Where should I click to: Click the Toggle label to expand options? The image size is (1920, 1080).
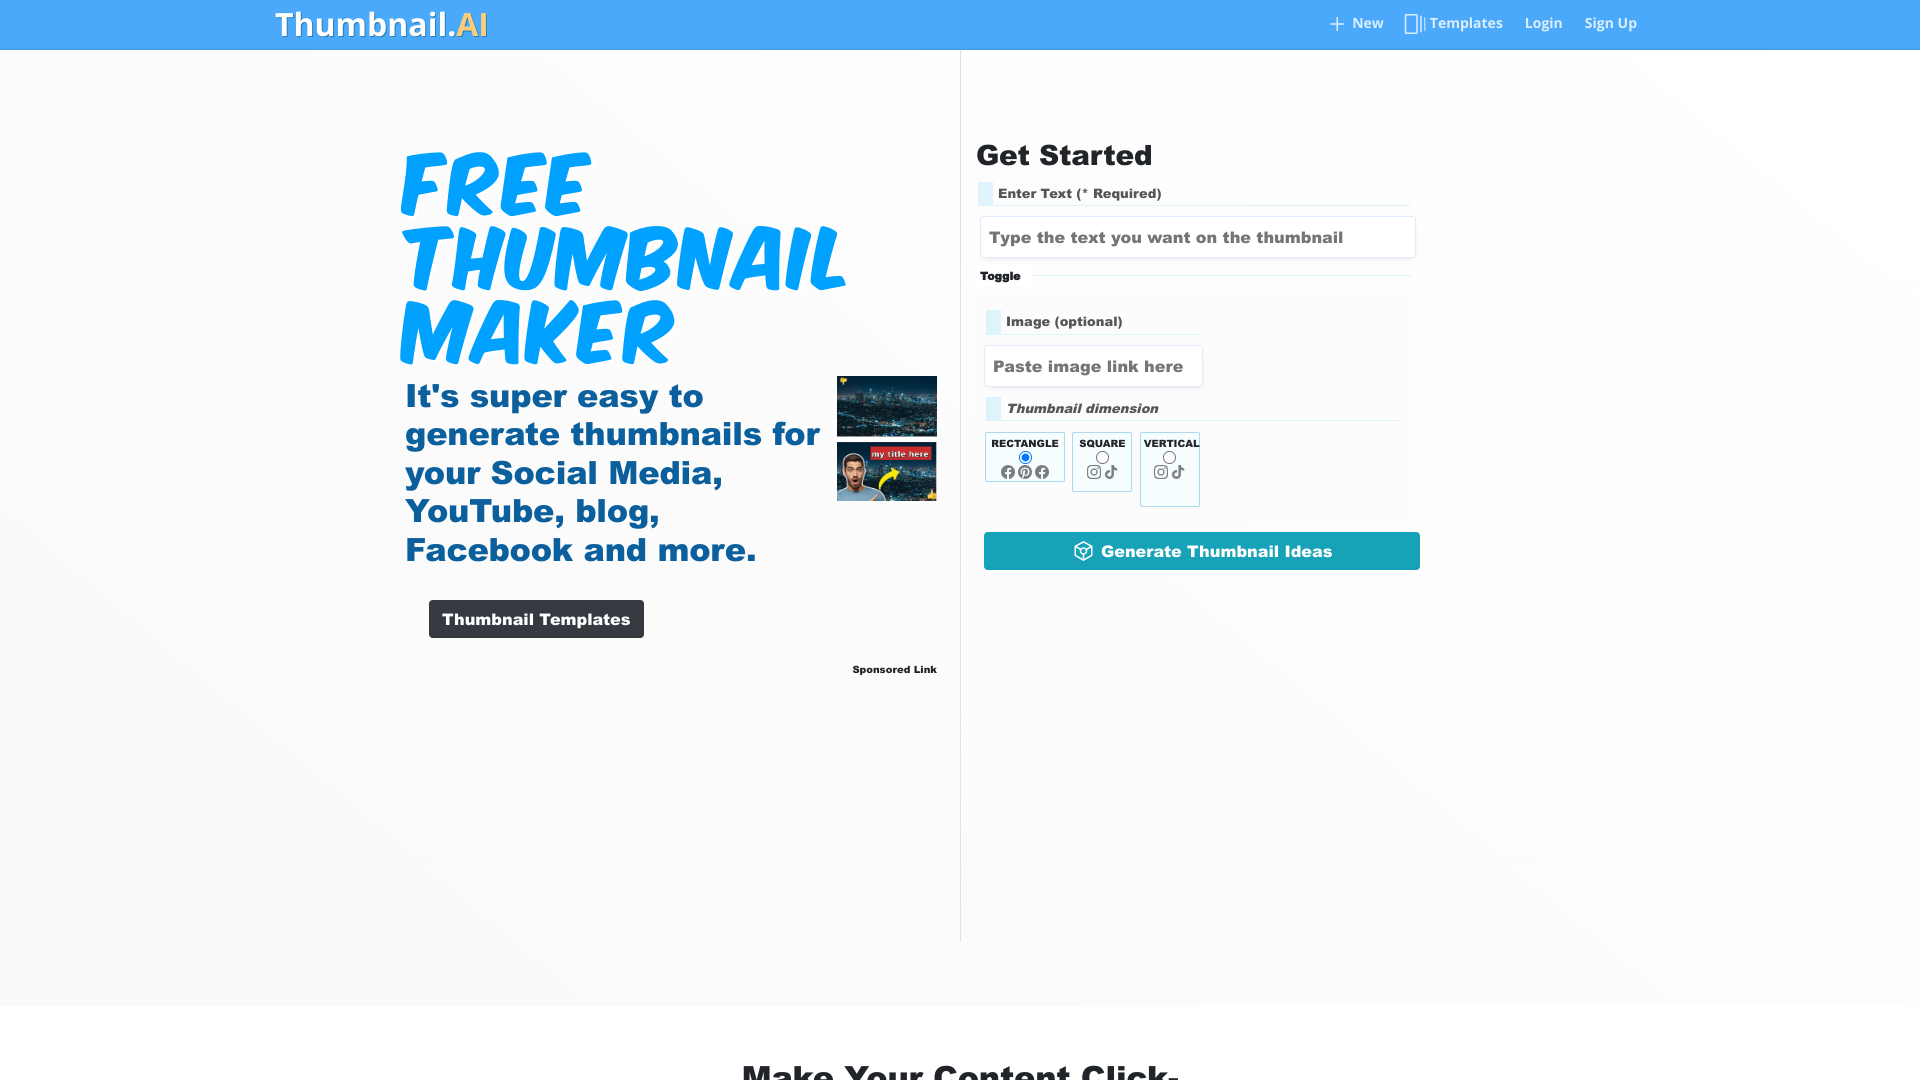1000,276
